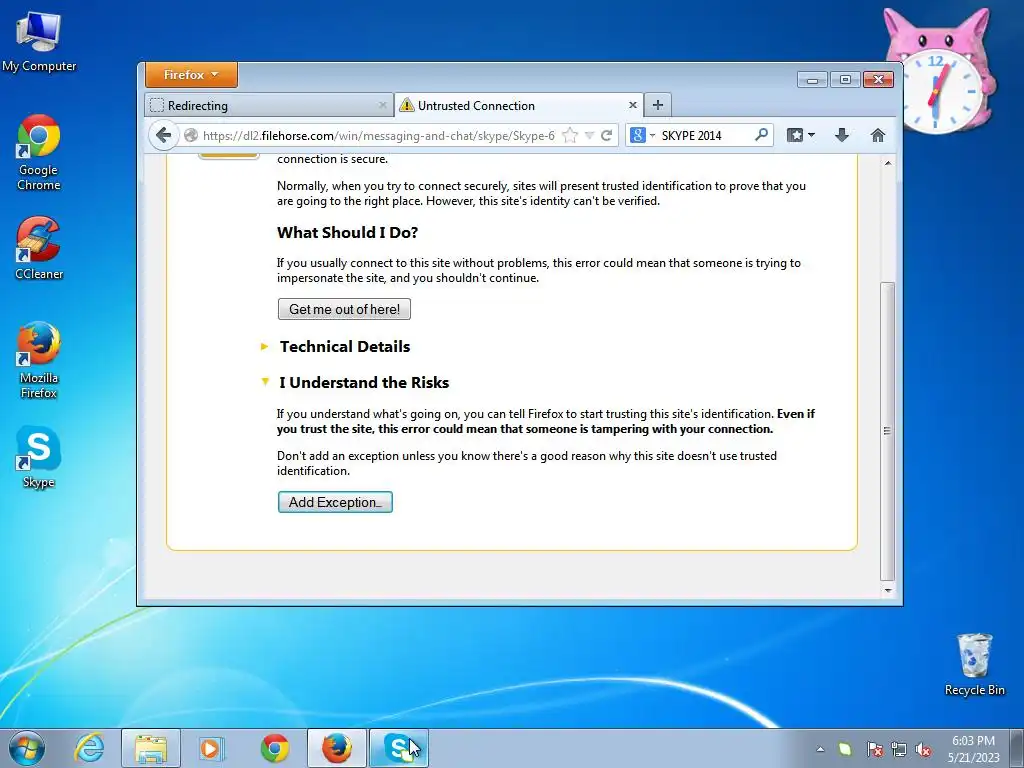Screen dimensions: 1024x768
Task: Close the Untrusted Connection tab
Action: tap(632, 104)
